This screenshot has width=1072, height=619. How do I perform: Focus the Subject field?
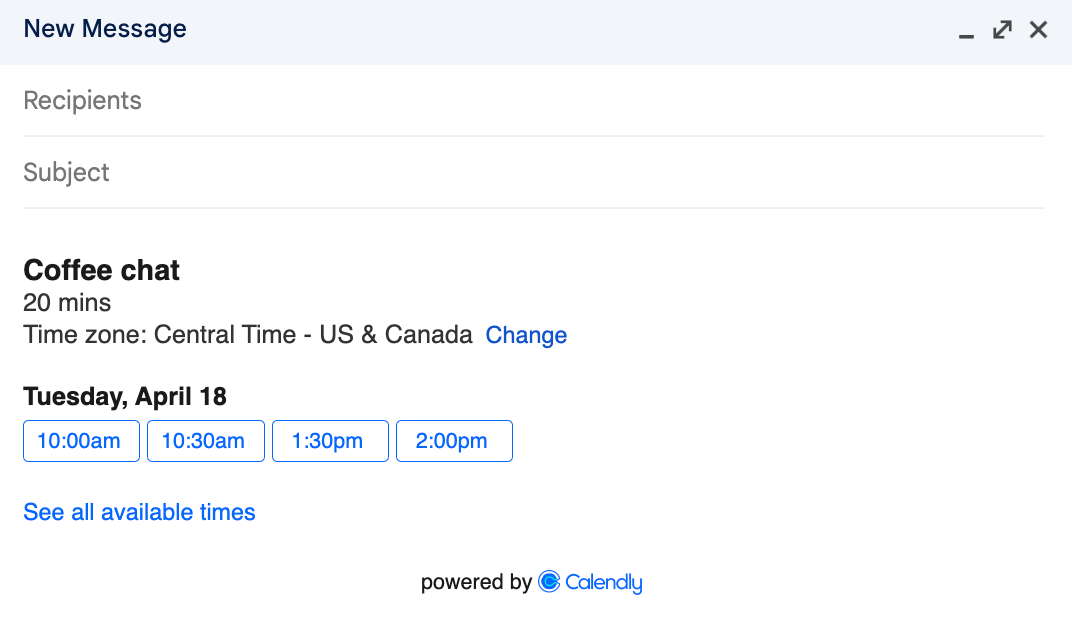pos(534,172)
